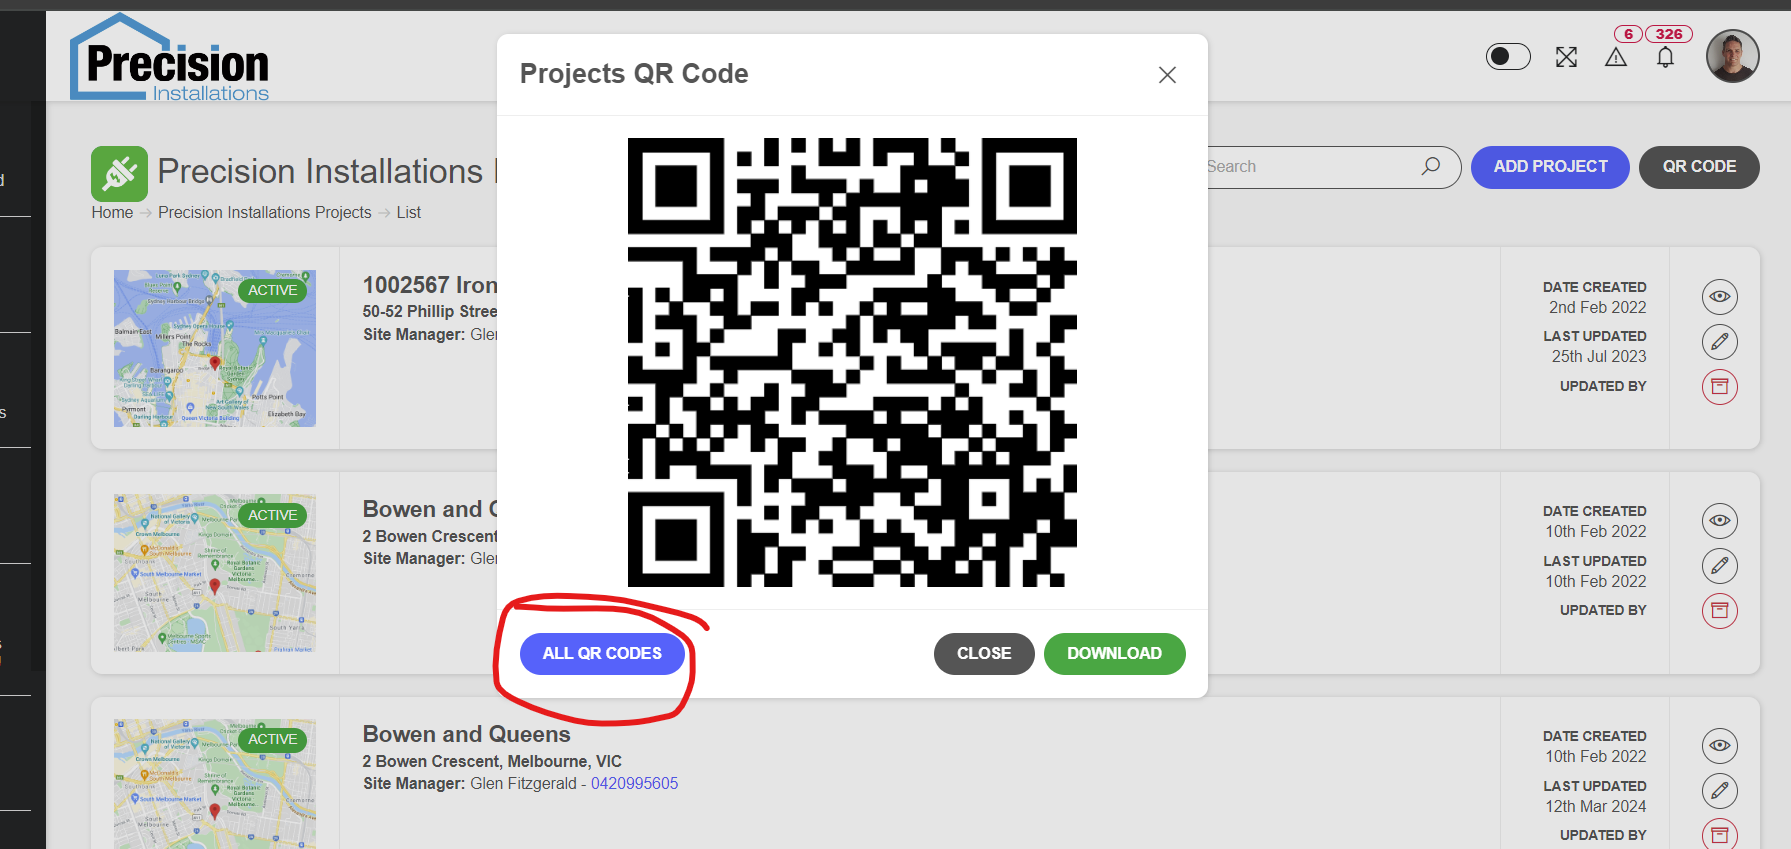
Task: Toggle the dark mode switch
Action: click(x=1508, y=57)
